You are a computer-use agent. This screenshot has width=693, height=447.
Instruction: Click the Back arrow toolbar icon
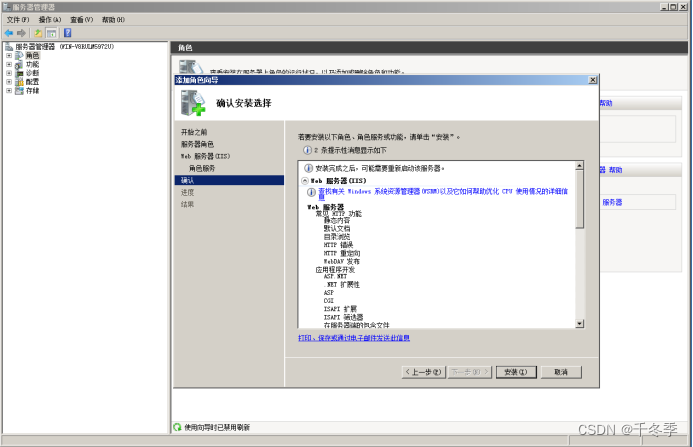[x=8, y=33]
